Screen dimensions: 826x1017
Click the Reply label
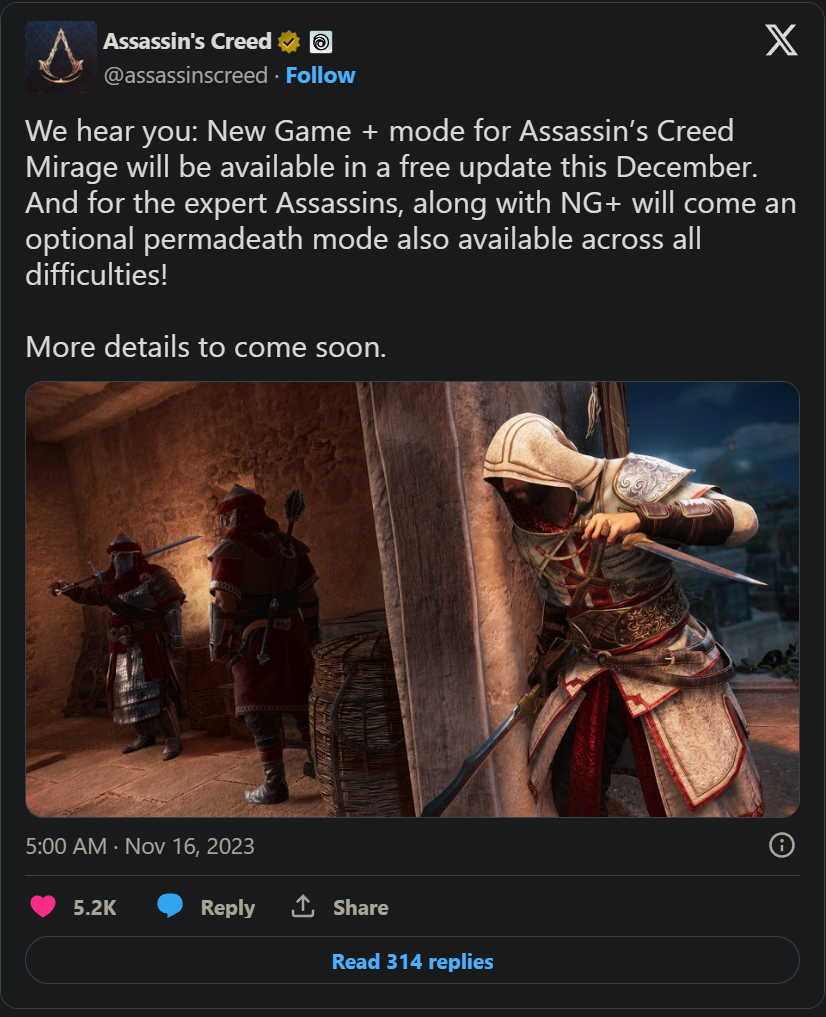pyautogui.click(x=228, y=907)
